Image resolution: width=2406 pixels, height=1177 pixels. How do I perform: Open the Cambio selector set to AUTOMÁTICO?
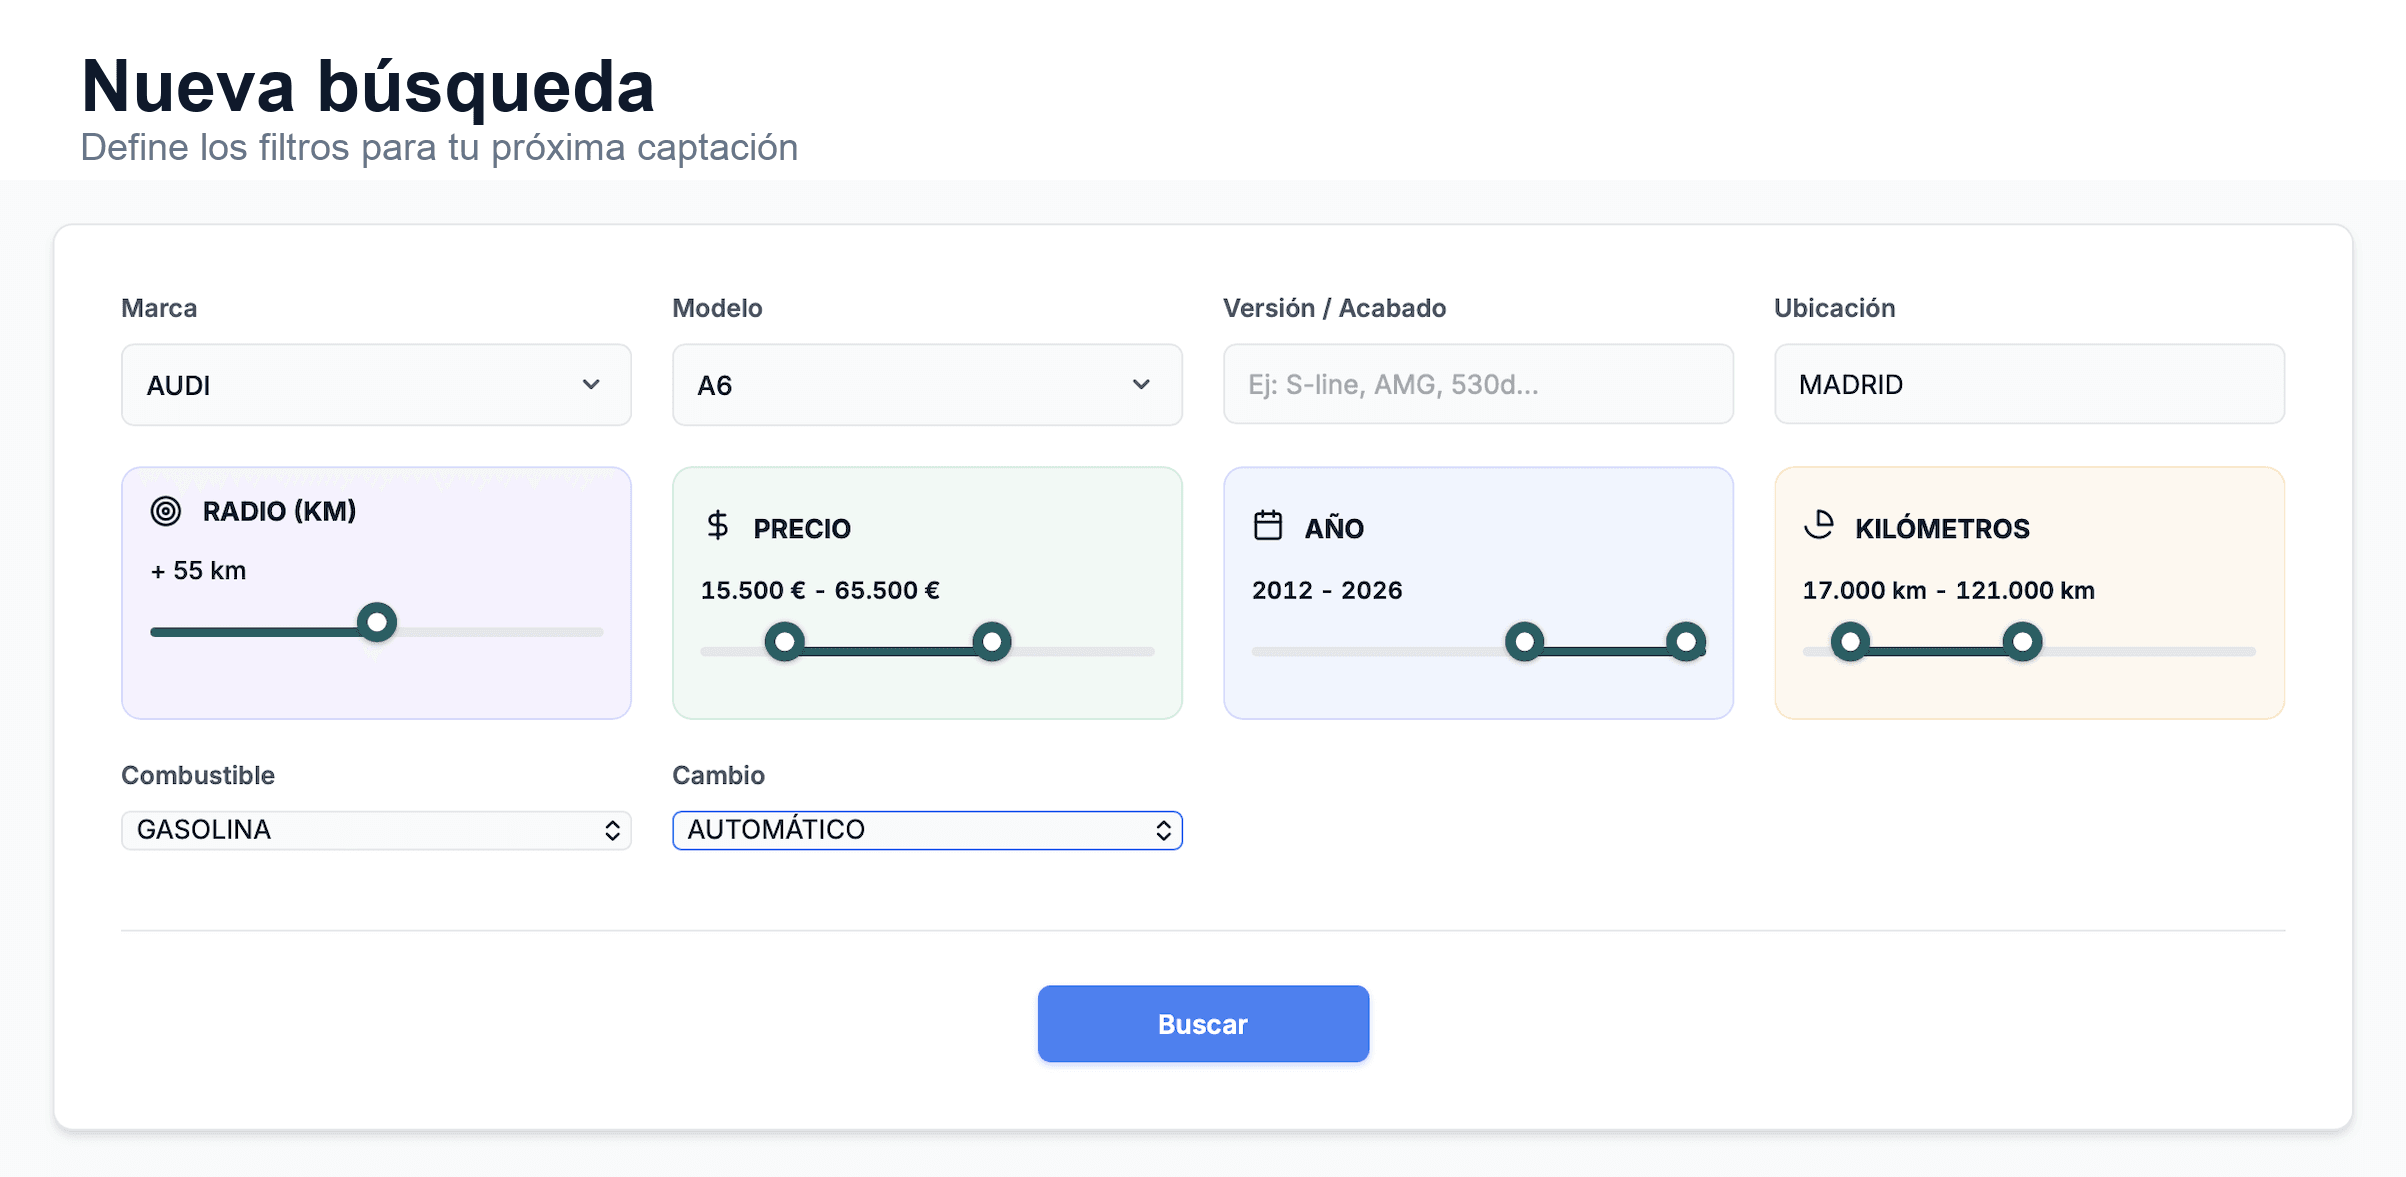(926, 830)
